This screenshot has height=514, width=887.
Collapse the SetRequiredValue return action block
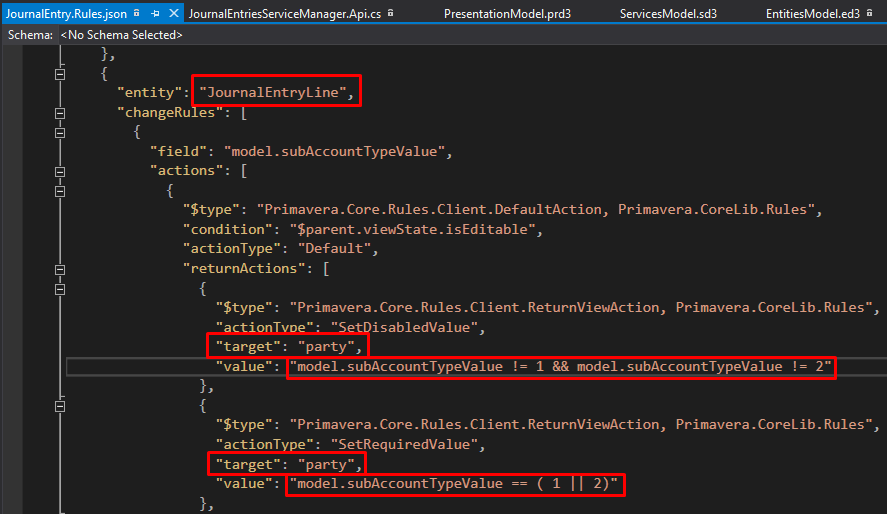click(x=60, y=406)
